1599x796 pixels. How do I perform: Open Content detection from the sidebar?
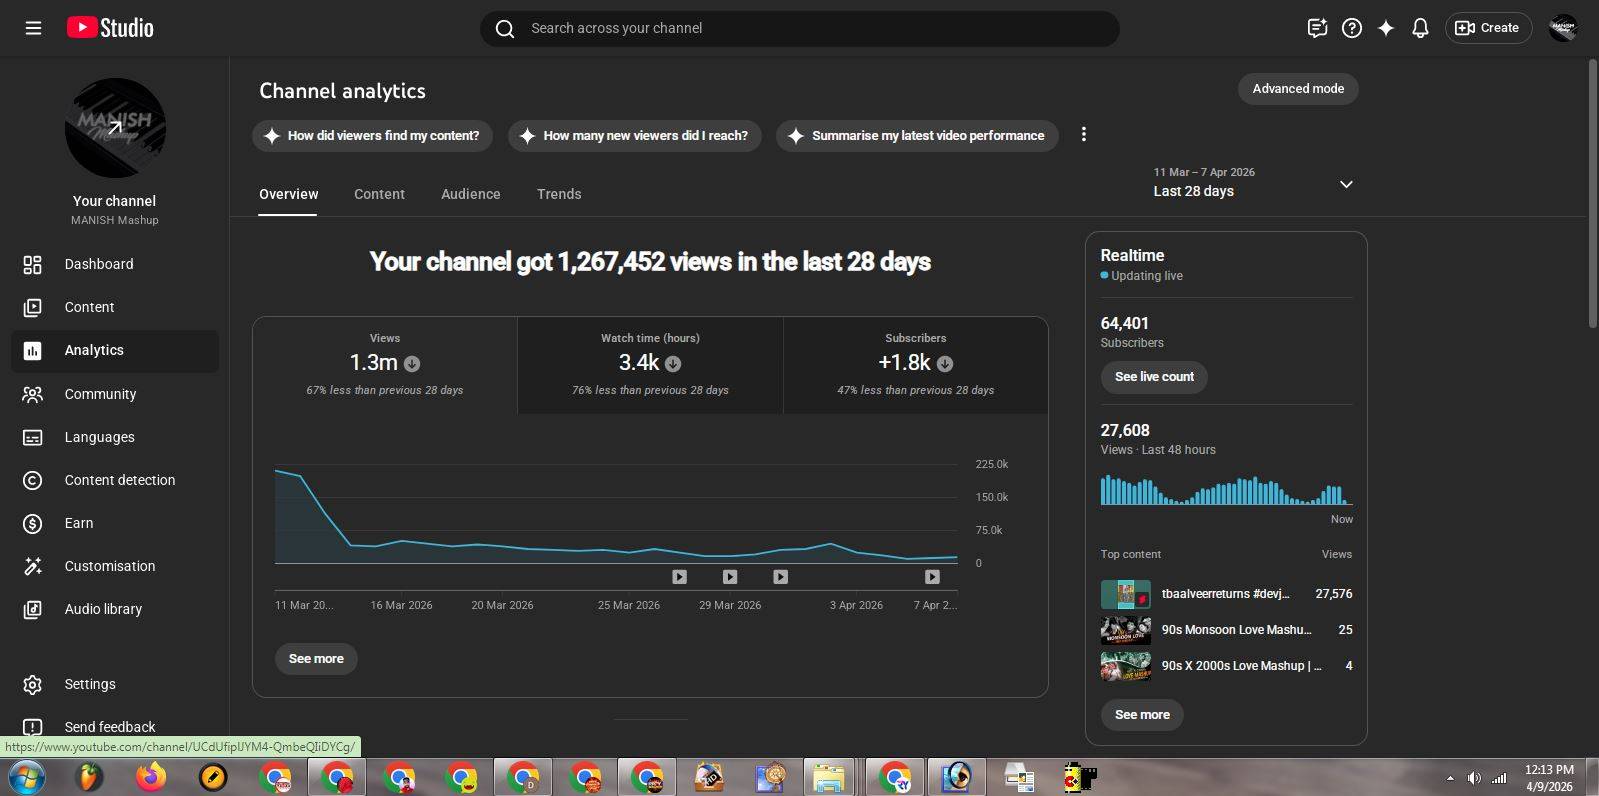pos(119,480)
